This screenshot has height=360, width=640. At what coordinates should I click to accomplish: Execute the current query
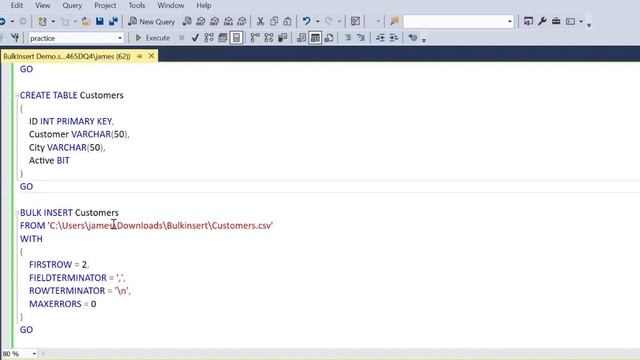(152, 38)
